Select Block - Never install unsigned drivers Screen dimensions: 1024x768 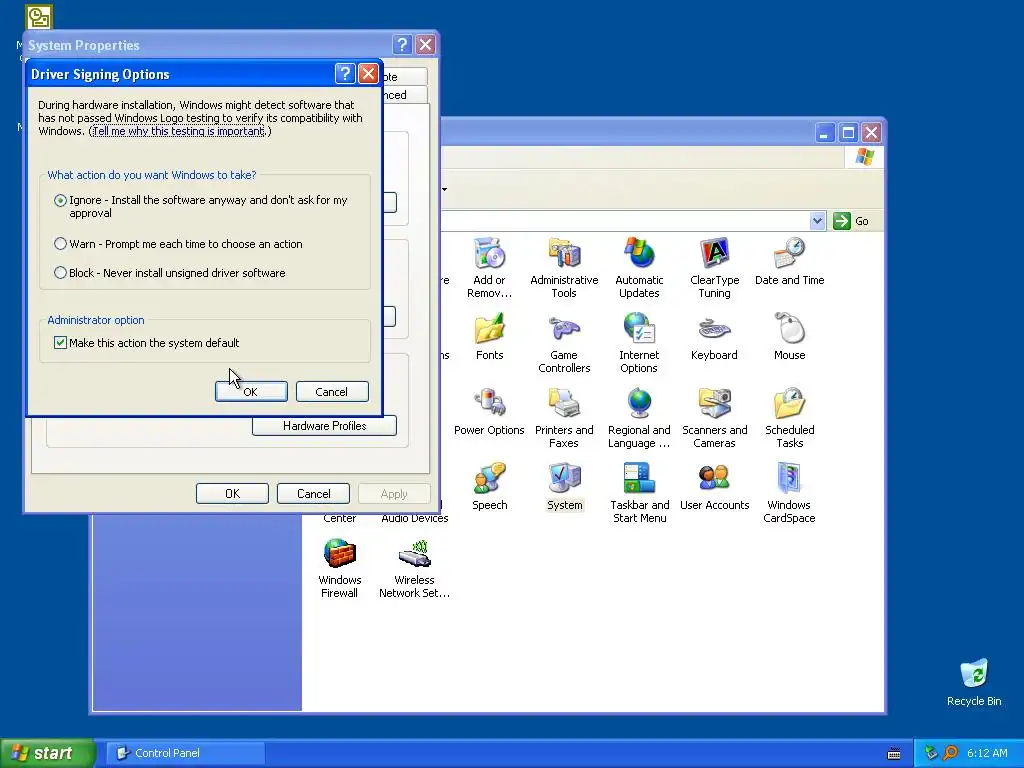click(x=60, y=273)
